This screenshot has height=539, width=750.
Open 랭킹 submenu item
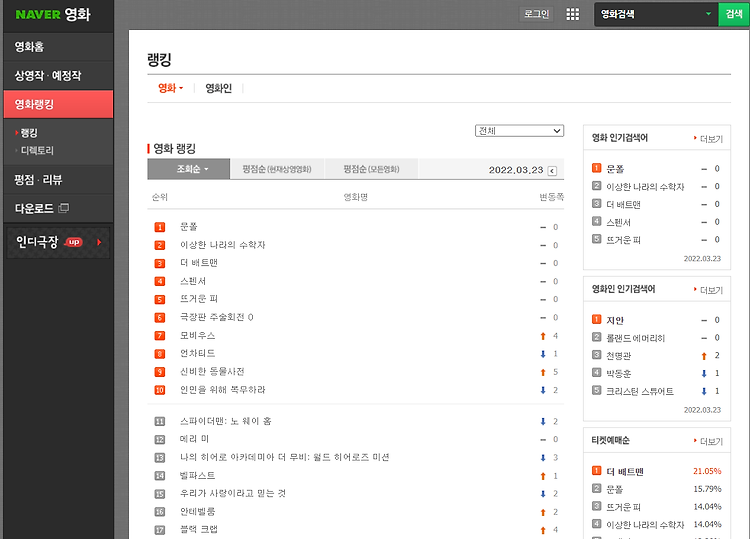[x=29, y=133]
